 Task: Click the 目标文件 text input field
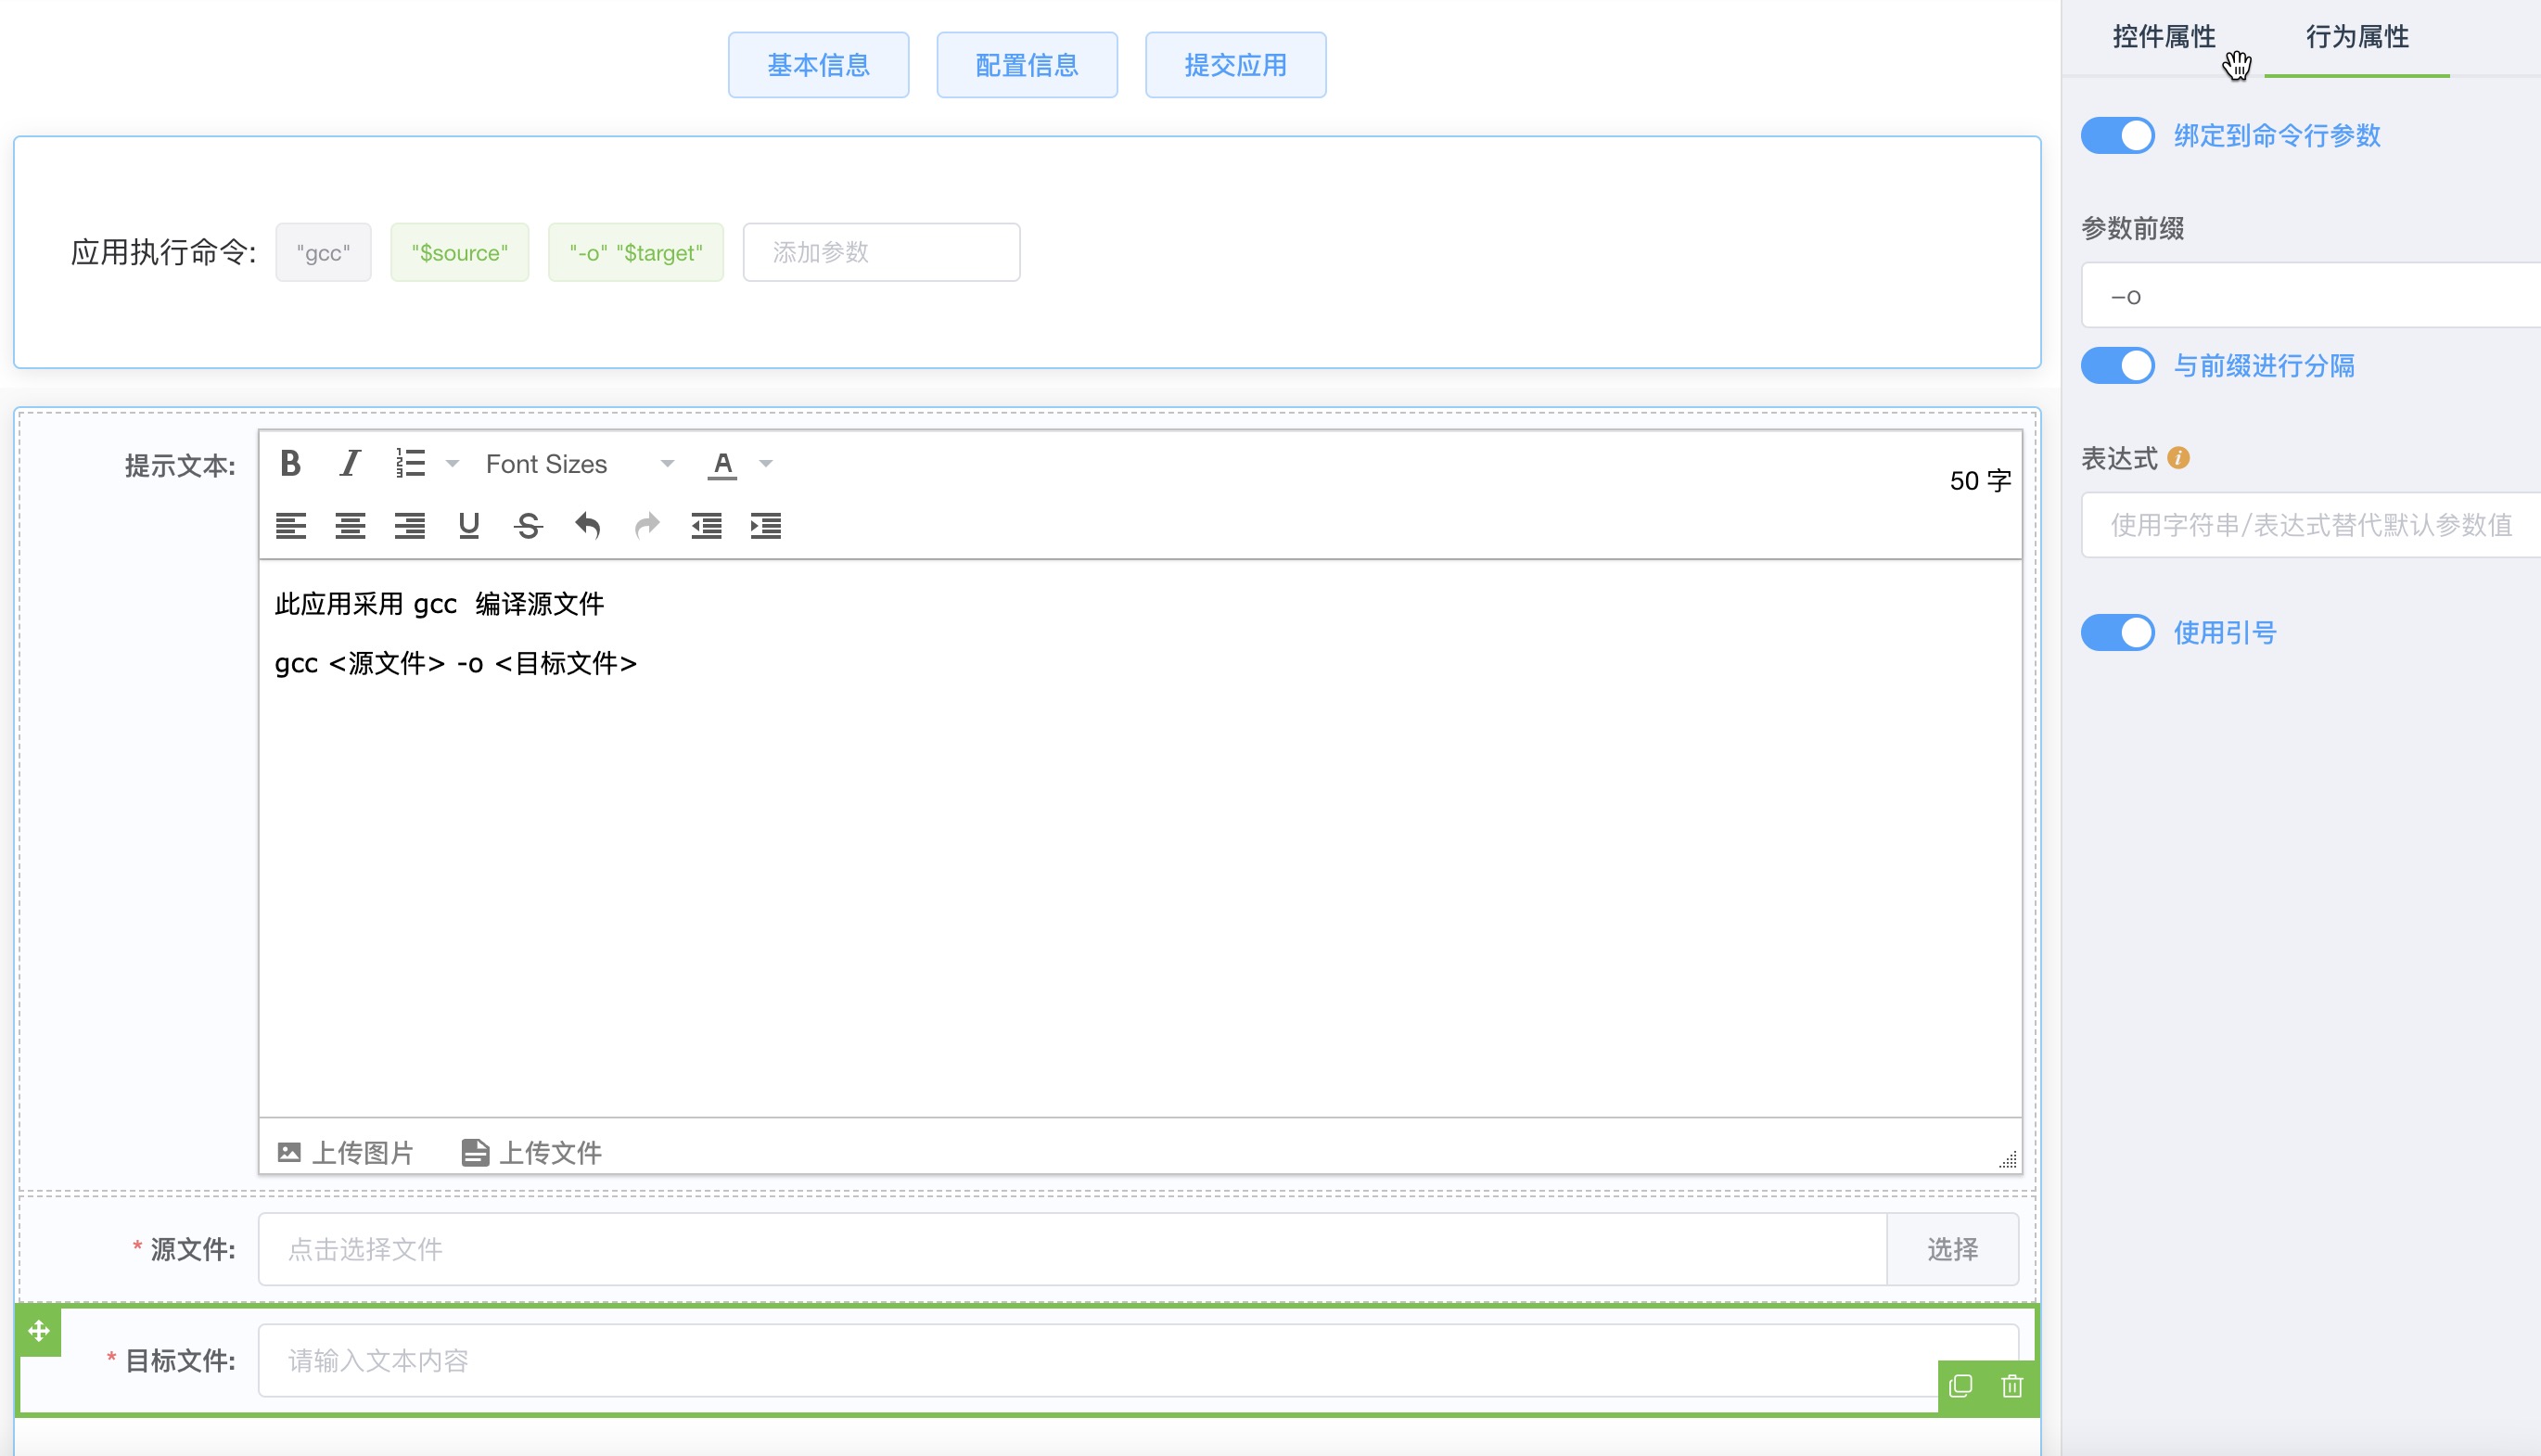coord(1138,1360)
